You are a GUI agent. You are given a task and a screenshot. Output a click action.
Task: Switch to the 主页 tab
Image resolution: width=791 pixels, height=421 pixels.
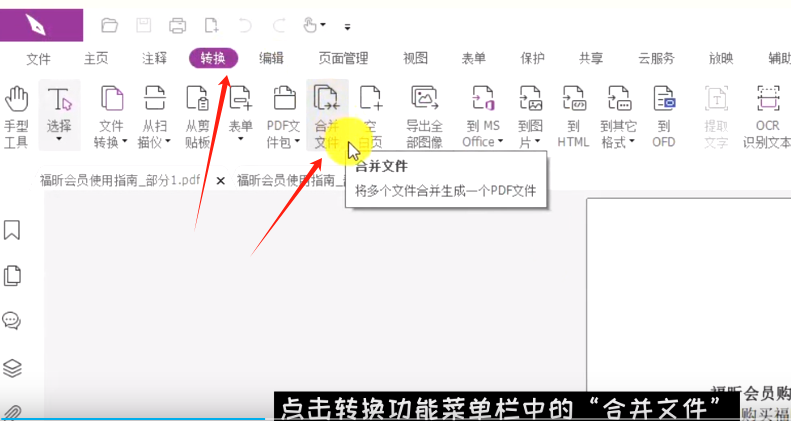pyautogui.click(x=96, y=59)
